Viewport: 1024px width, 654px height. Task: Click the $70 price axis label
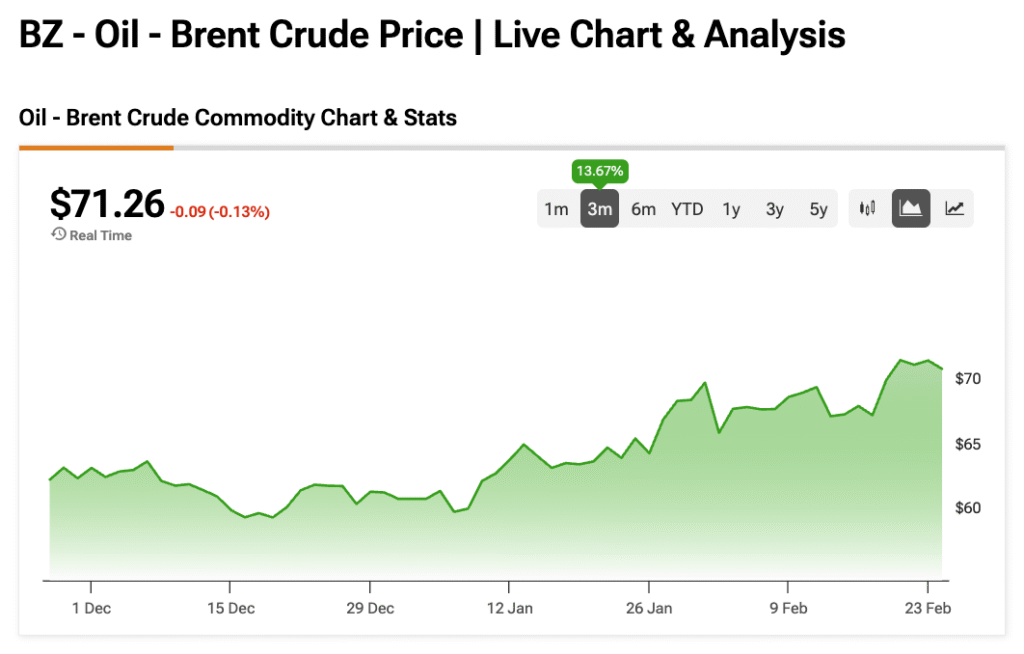pyautogui.click(x=968, y=379)
